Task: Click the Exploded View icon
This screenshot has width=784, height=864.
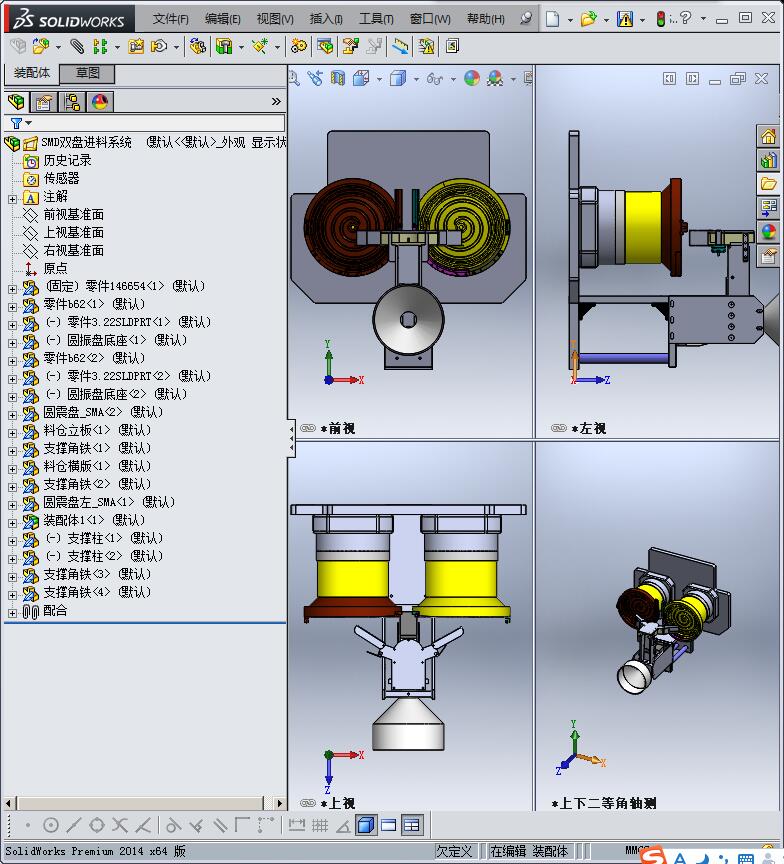Action: 350,46
